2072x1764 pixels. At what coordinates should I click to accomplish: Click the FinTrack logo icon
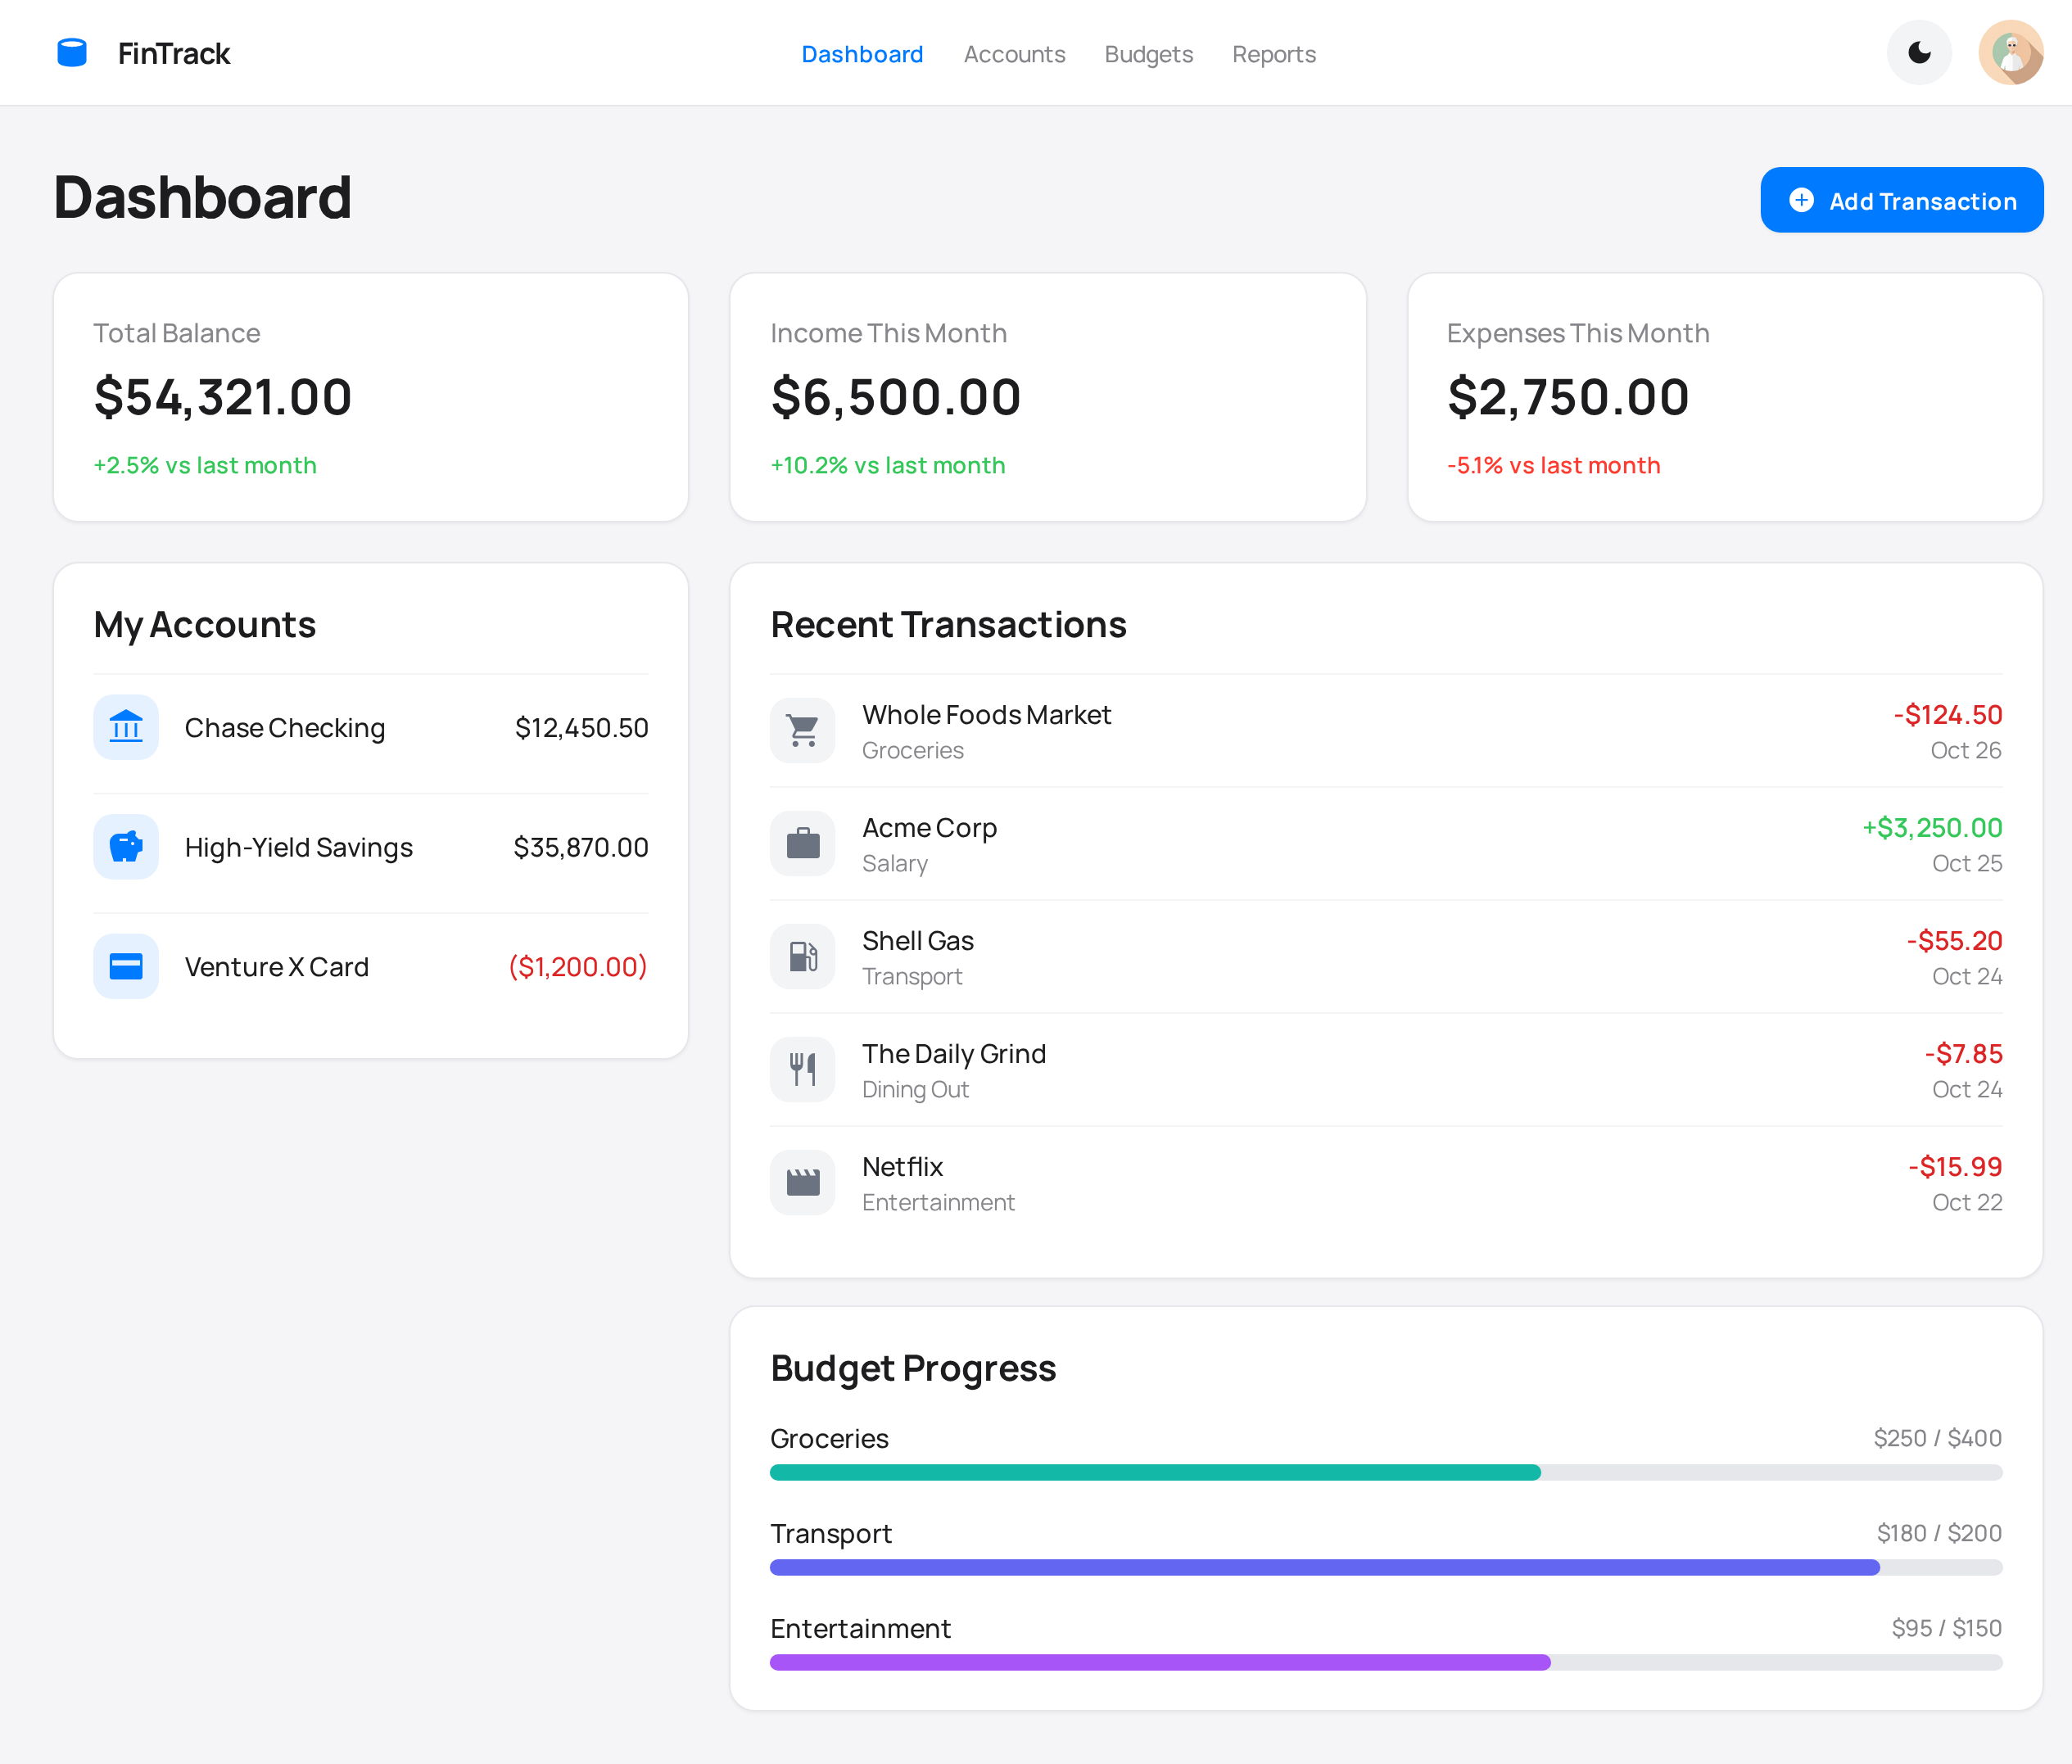[x=71, y=52]
